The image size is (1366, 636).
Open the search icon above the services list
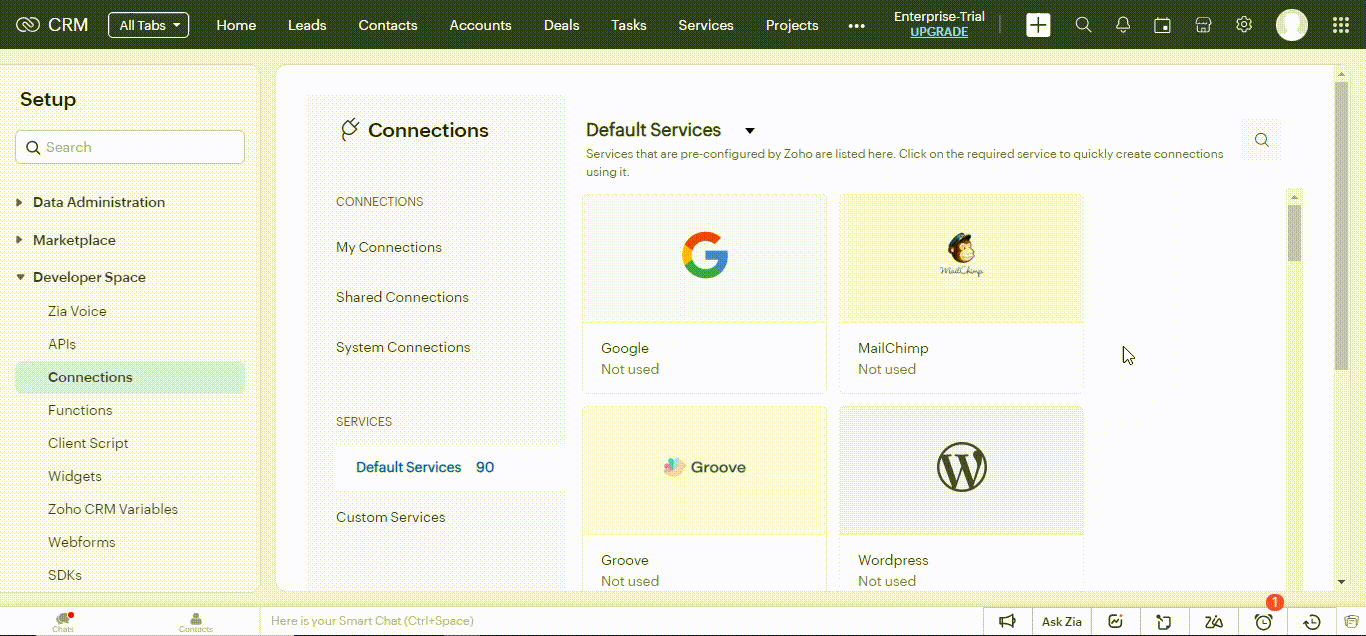(x=1261, y=140)
